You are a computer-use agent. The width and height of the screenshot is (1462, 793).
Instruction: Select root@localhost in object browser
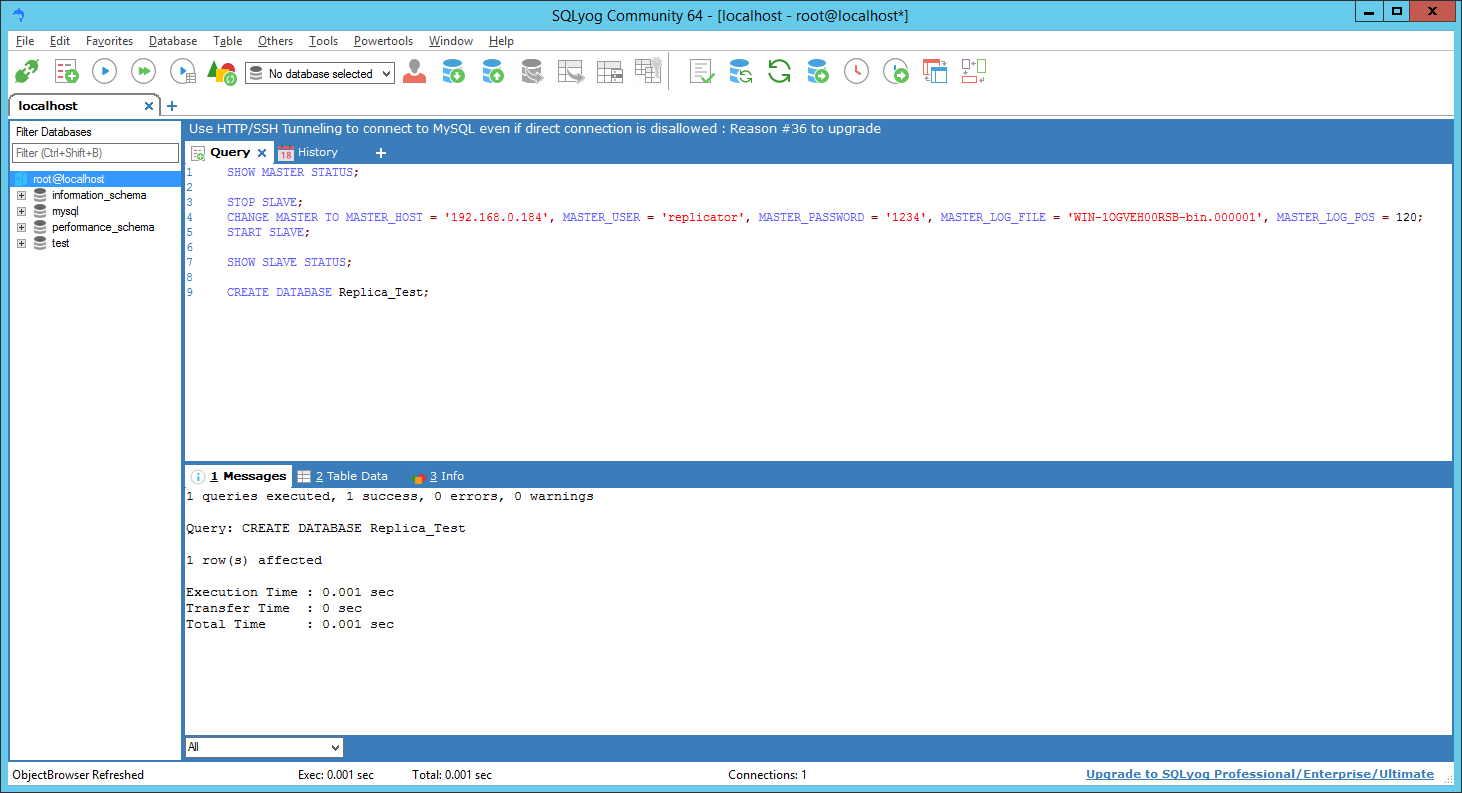[x=68, y=179]
